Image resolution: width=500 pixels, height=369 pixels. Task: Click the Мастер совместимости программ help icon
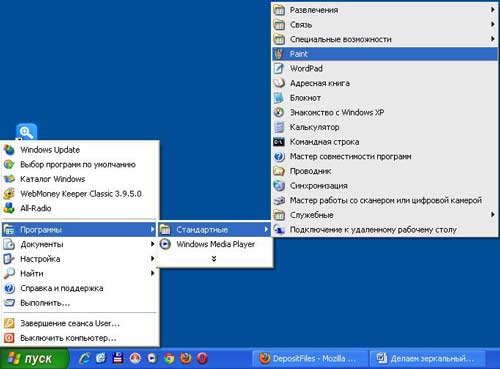[x=279, y=156]
